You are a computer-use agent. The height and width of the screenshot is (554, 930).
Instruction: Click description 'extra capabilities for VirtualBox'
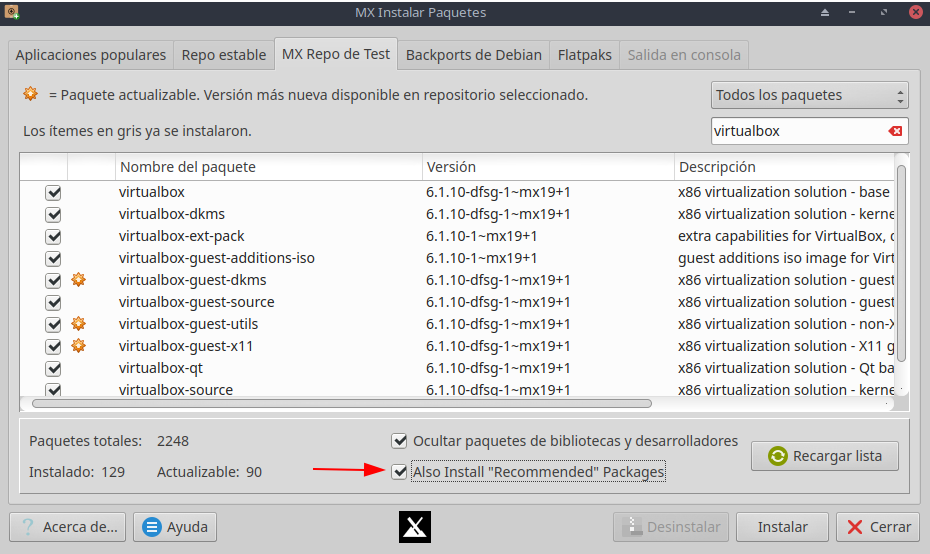pos(786,236)
